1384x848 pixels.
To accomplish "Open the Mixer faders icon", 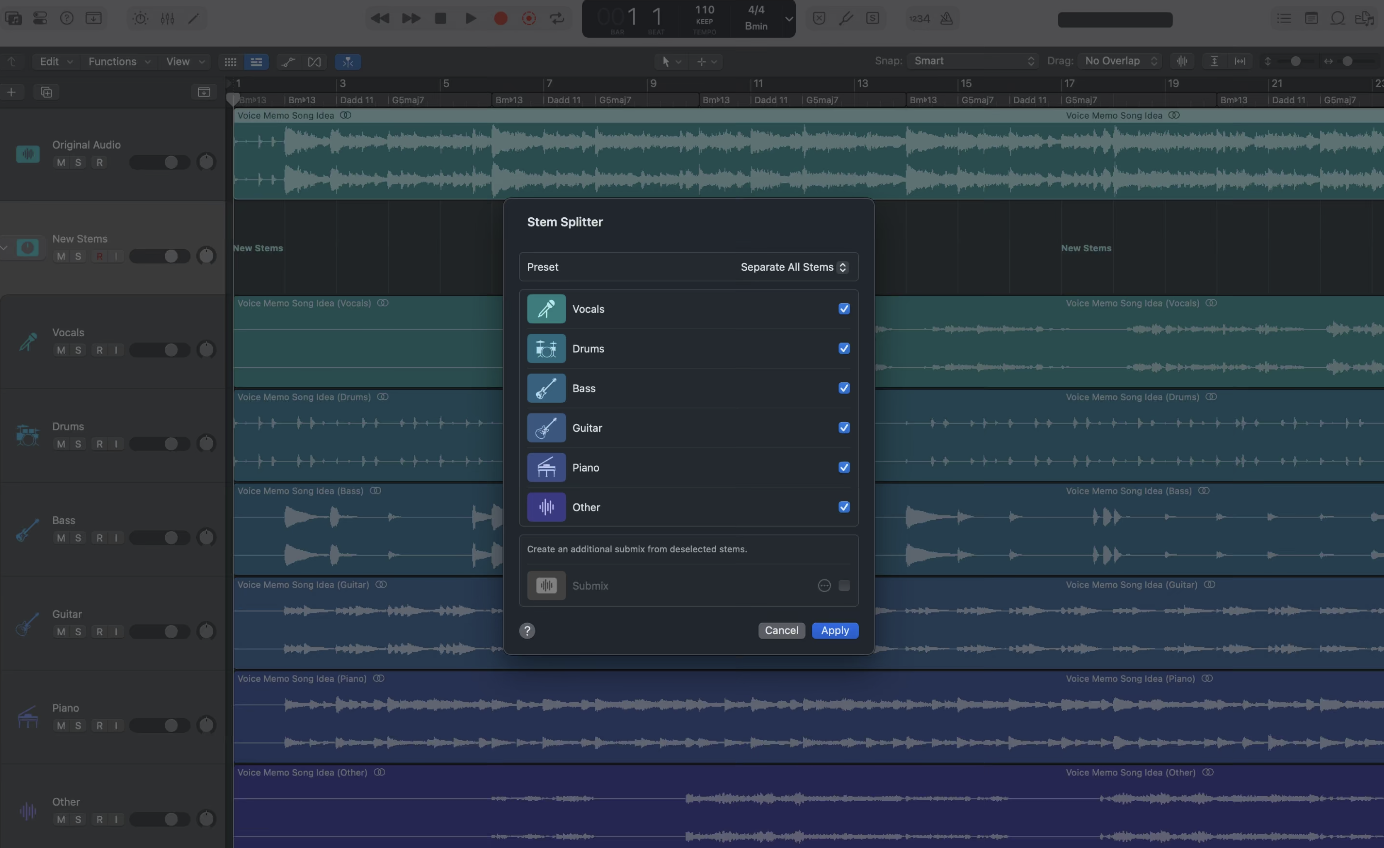I will pyautogui.click(x=166, y=18).
